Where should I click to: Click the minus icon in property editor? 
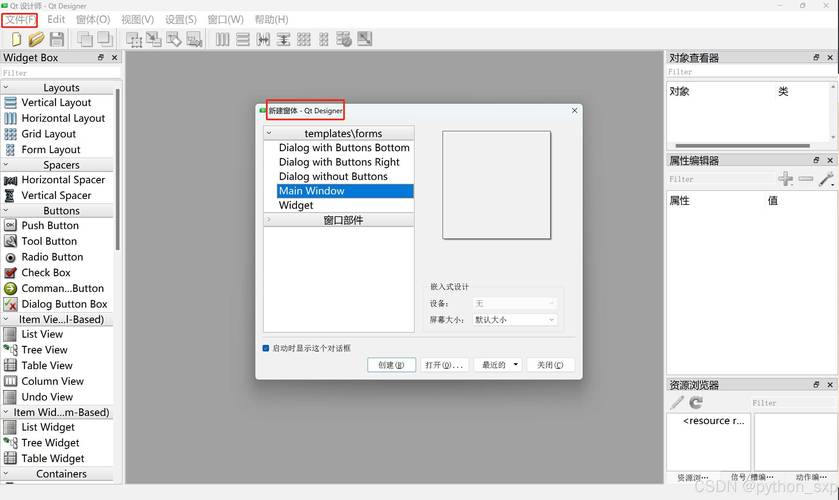[x=806, y=178]
